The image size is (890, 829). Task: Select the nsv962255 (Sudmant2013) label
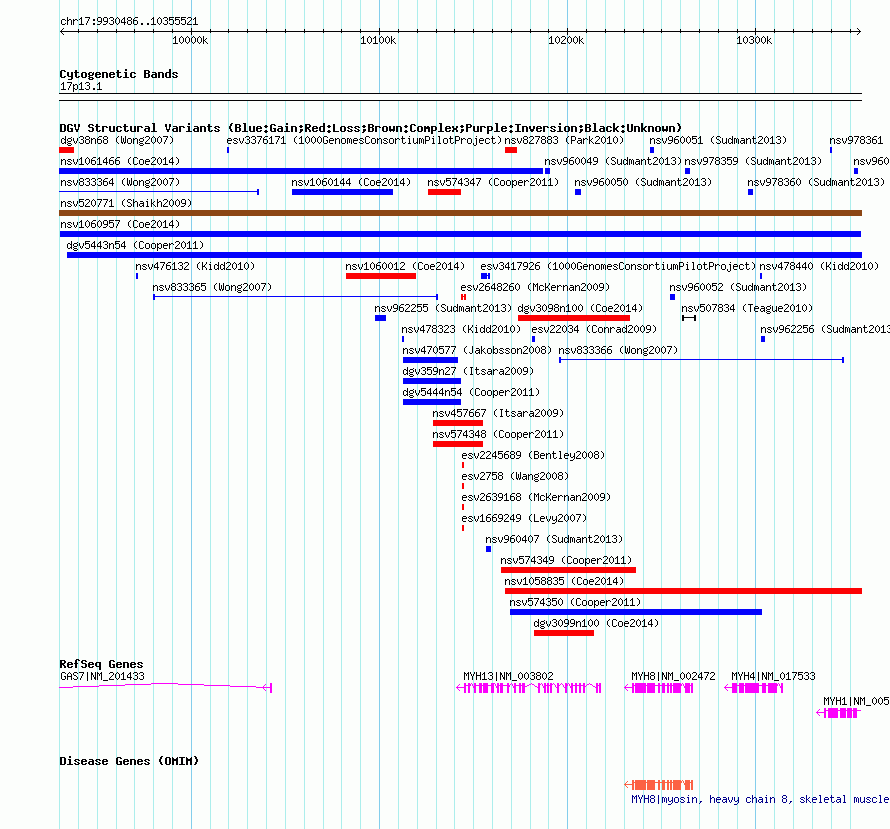pos(443,308)
